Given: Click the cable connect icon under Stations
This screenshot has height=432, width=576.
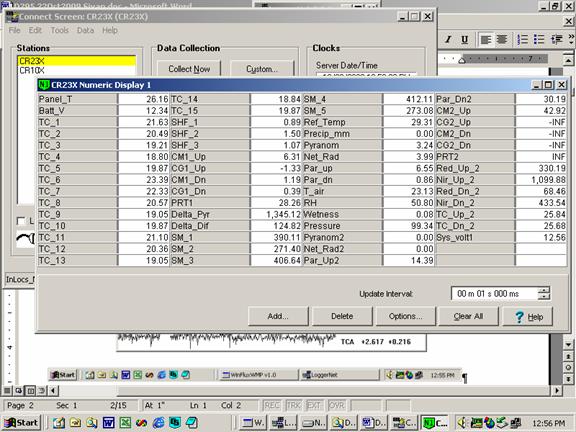Looking at the screenshot, I should click(25, 239).
